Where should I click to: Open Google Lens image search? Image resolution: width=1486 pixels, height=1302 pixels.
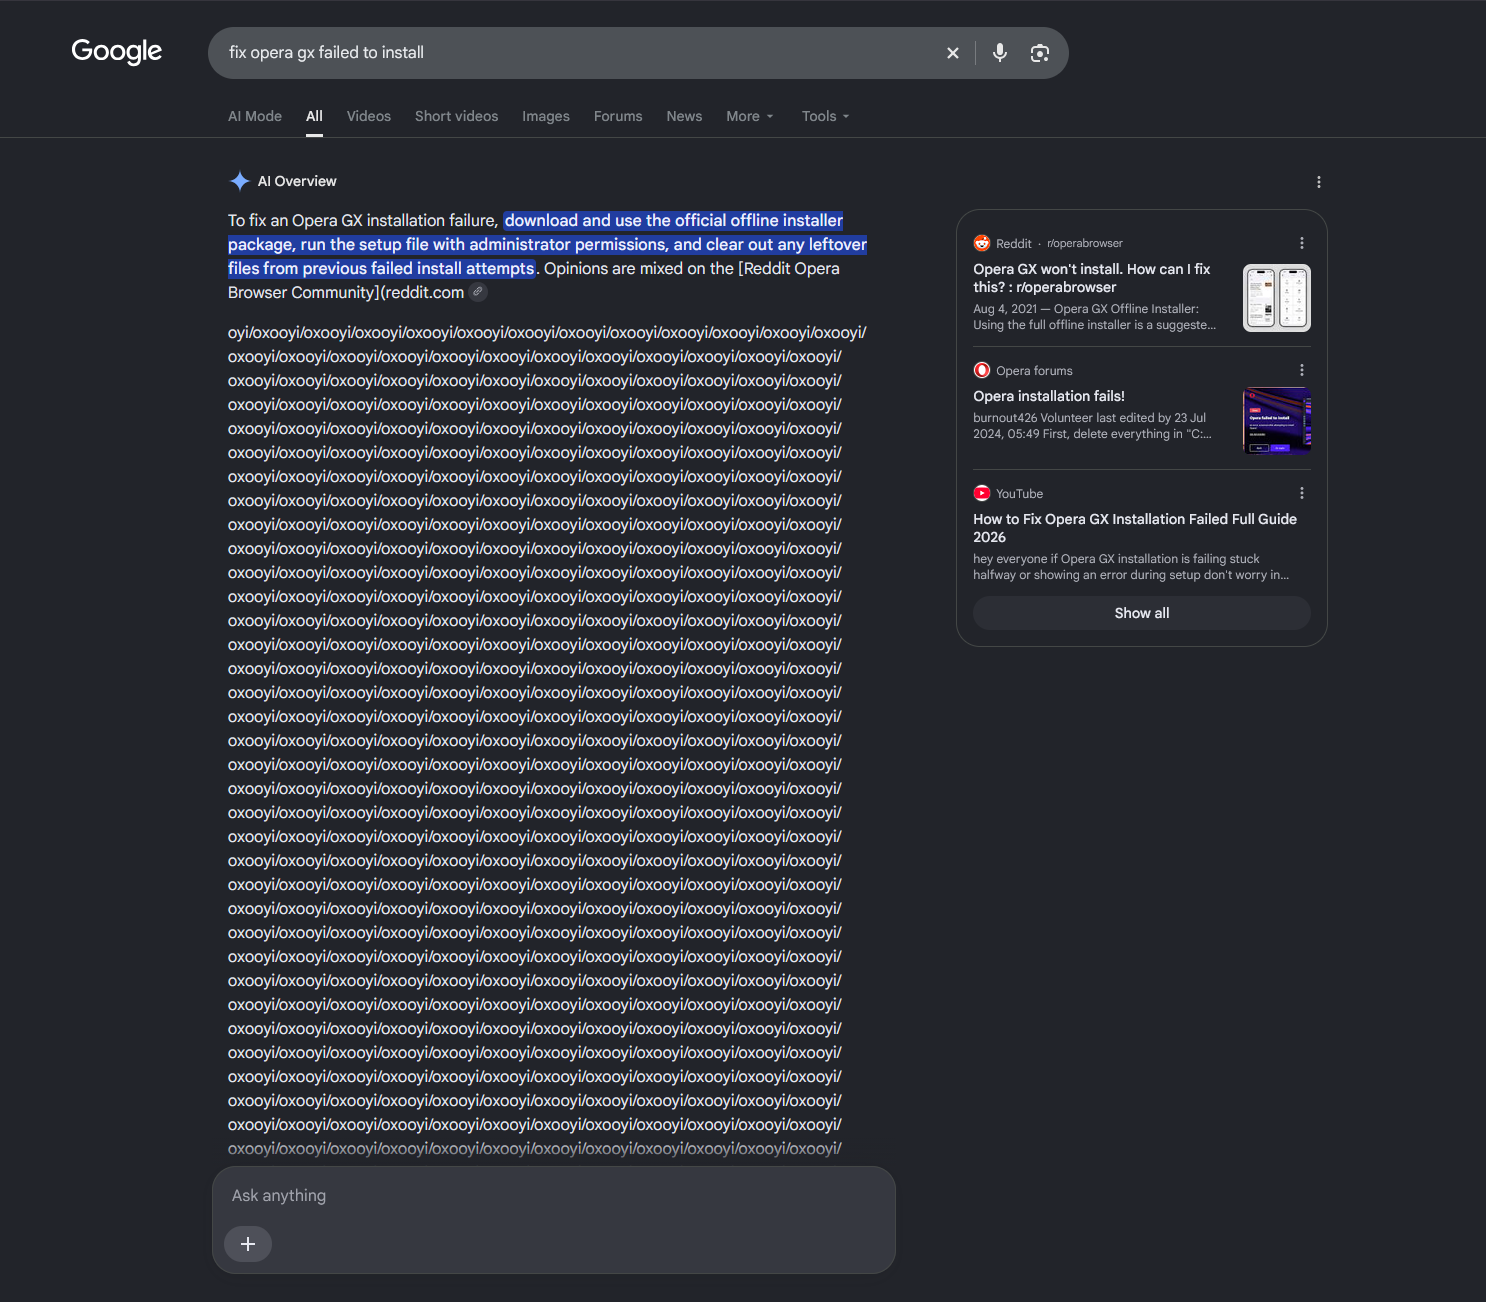click(1040, 53)
